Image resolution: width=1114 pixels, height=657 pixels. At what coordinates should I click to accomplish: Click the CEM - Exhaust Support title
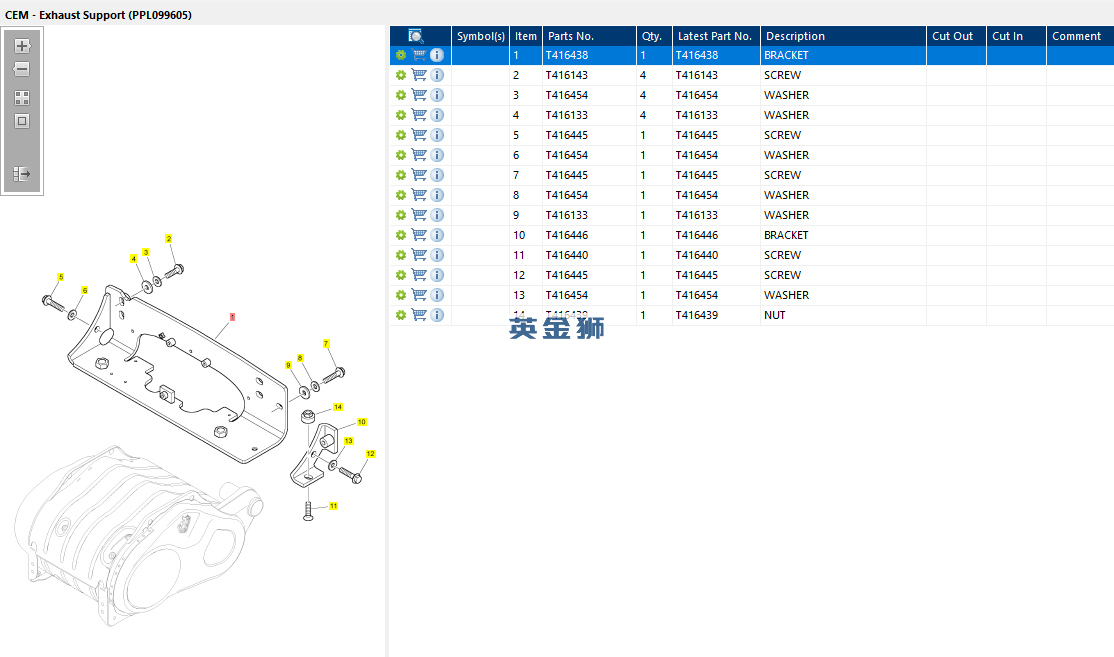point(98,15)
